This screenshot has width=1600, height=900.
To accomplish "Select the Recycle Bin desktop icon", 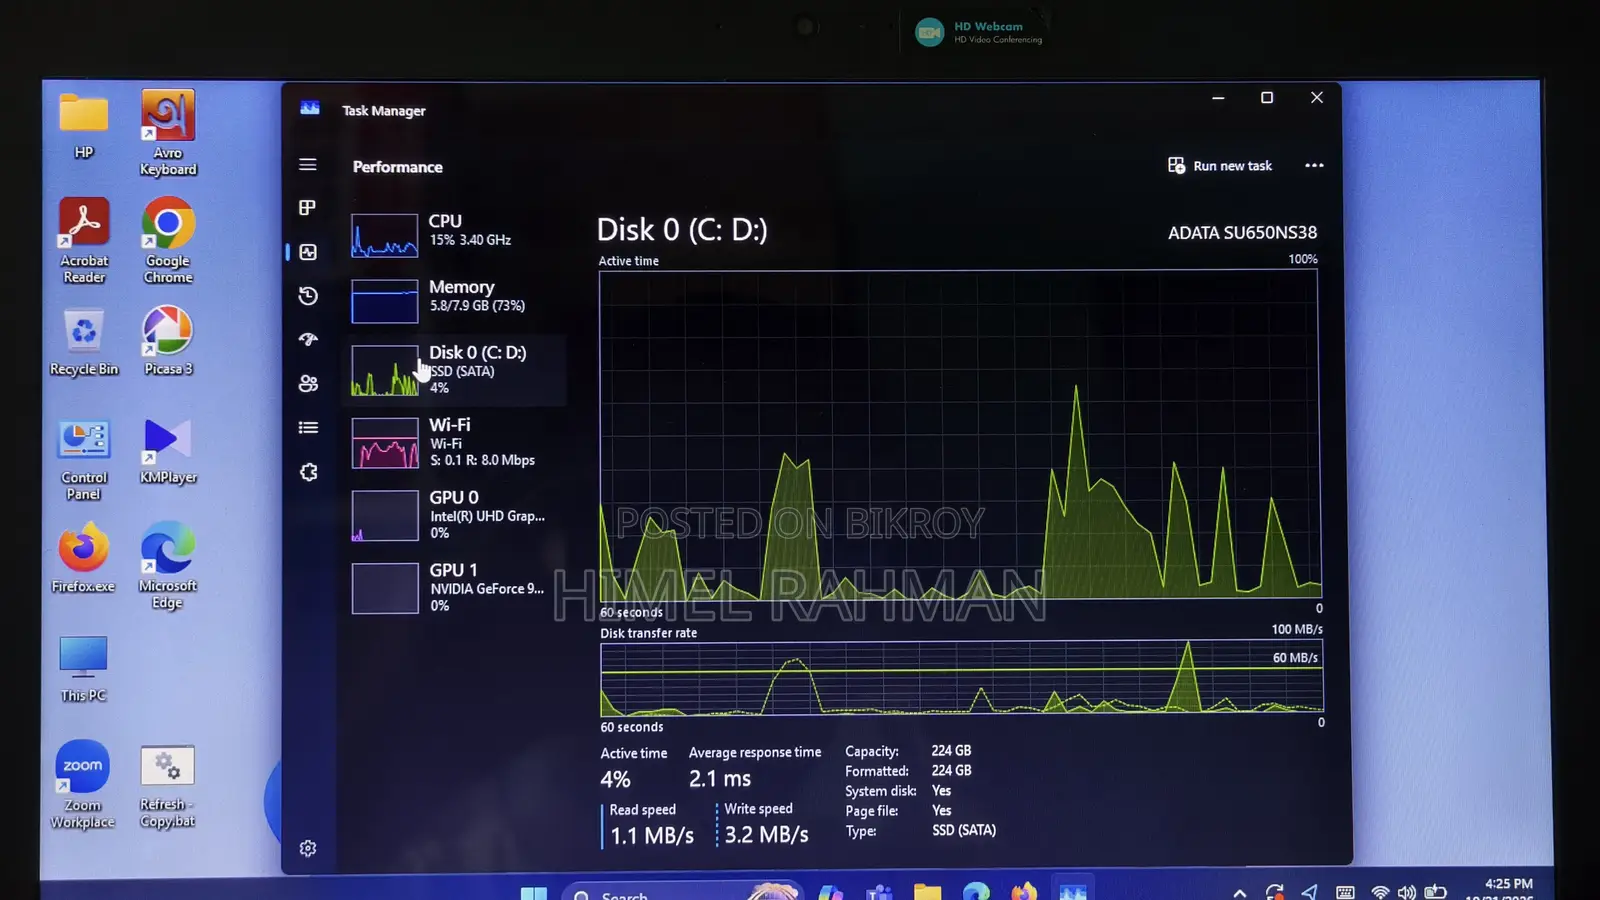I will coord(84,342).
